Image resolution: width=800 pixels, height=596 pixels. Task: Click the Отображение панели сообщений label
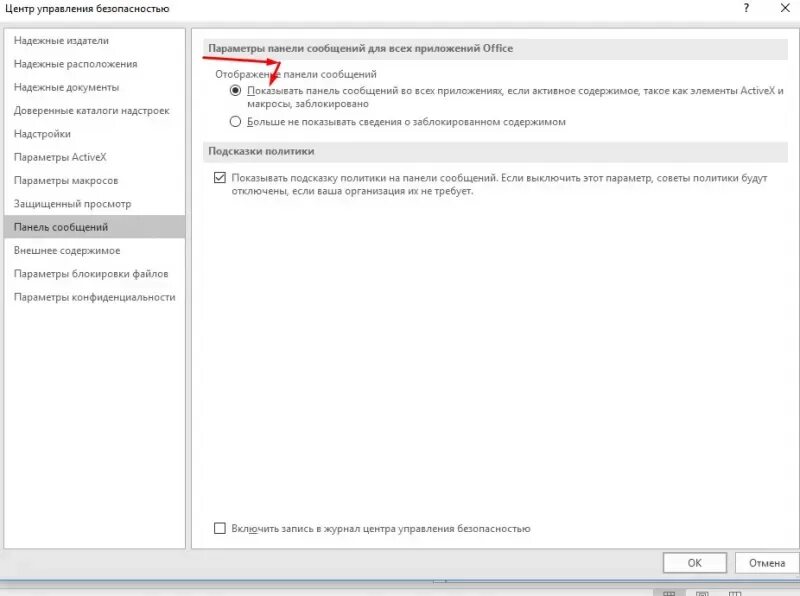coord(296,74)
